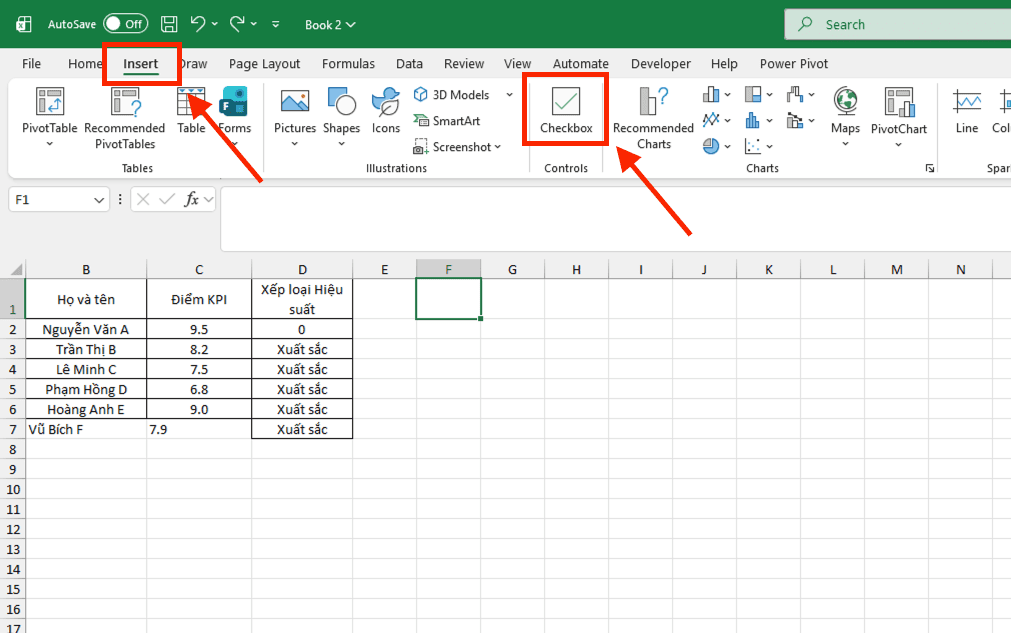Screen dimensions: 1011x633
Task: Switch to the Page Layout tab
Action: click(264, 64)
